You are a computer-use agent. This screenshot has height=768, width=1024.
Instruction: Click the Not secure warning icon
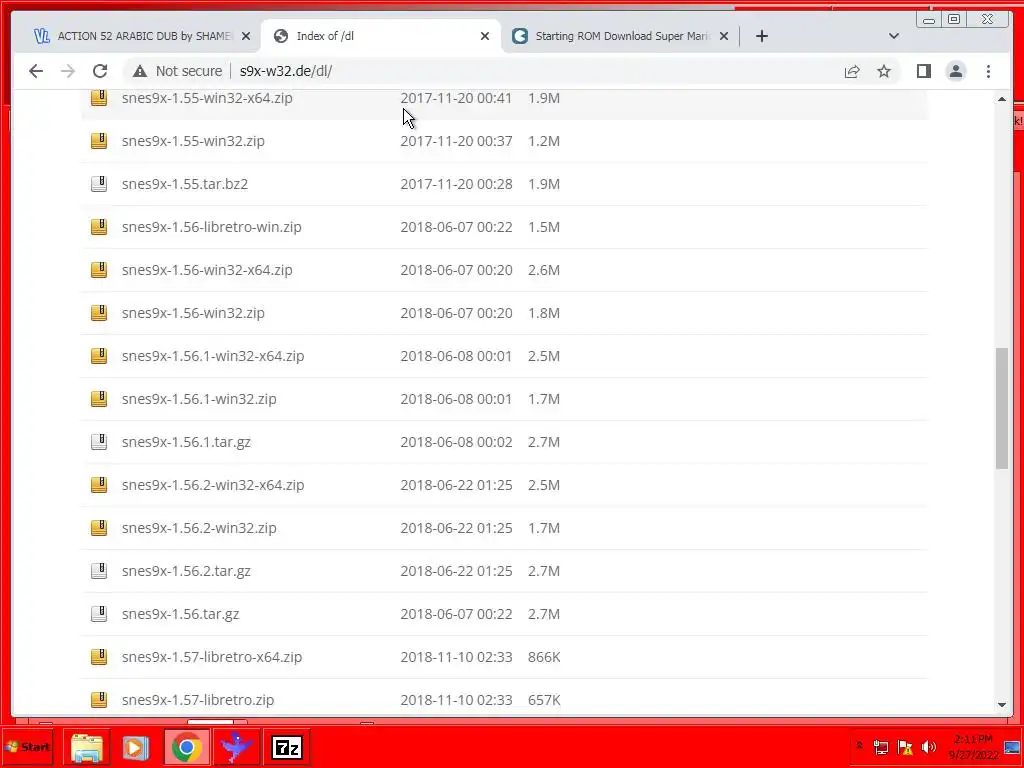140,71
